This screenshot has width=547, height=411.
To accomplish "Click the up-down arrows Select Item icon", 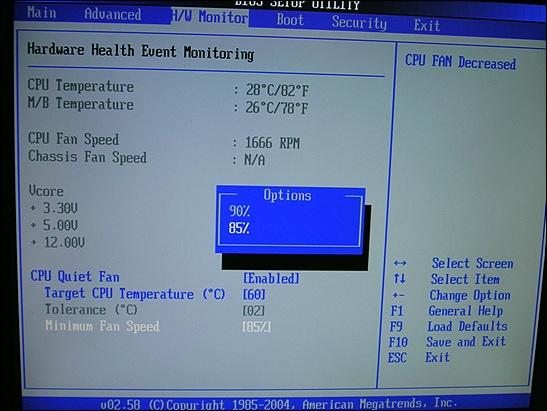I will [399, 278].
